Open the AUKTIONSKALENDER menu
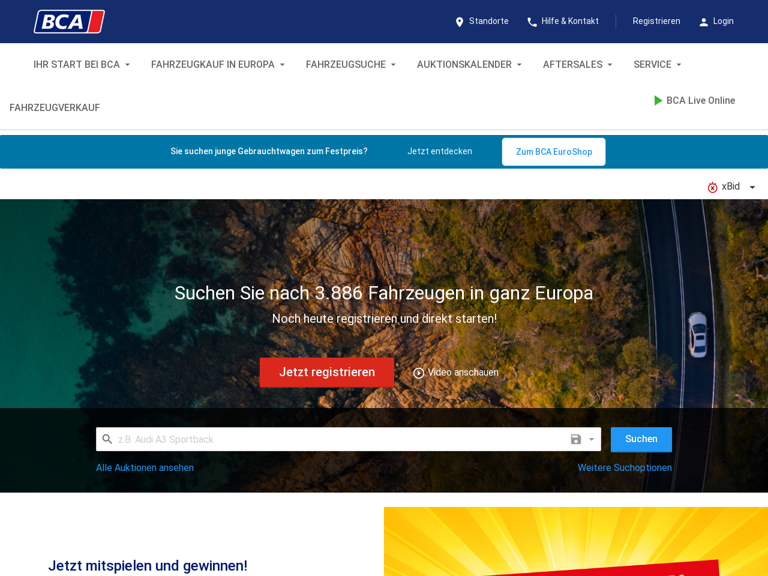The image size is (768, 576). point(469,65)
